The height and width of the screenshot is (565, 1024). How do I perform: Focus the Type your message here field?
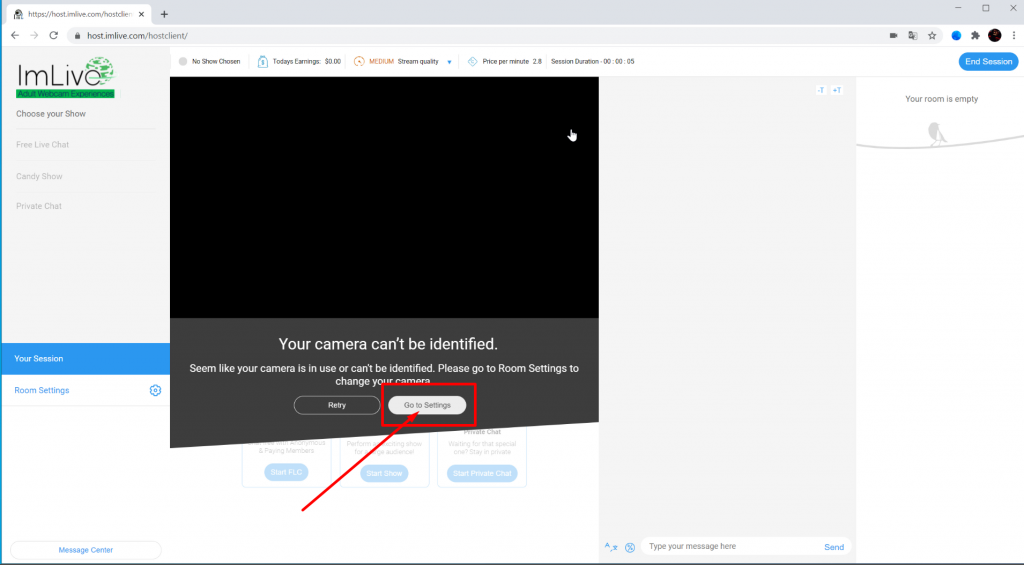click(x=731, y=546)
